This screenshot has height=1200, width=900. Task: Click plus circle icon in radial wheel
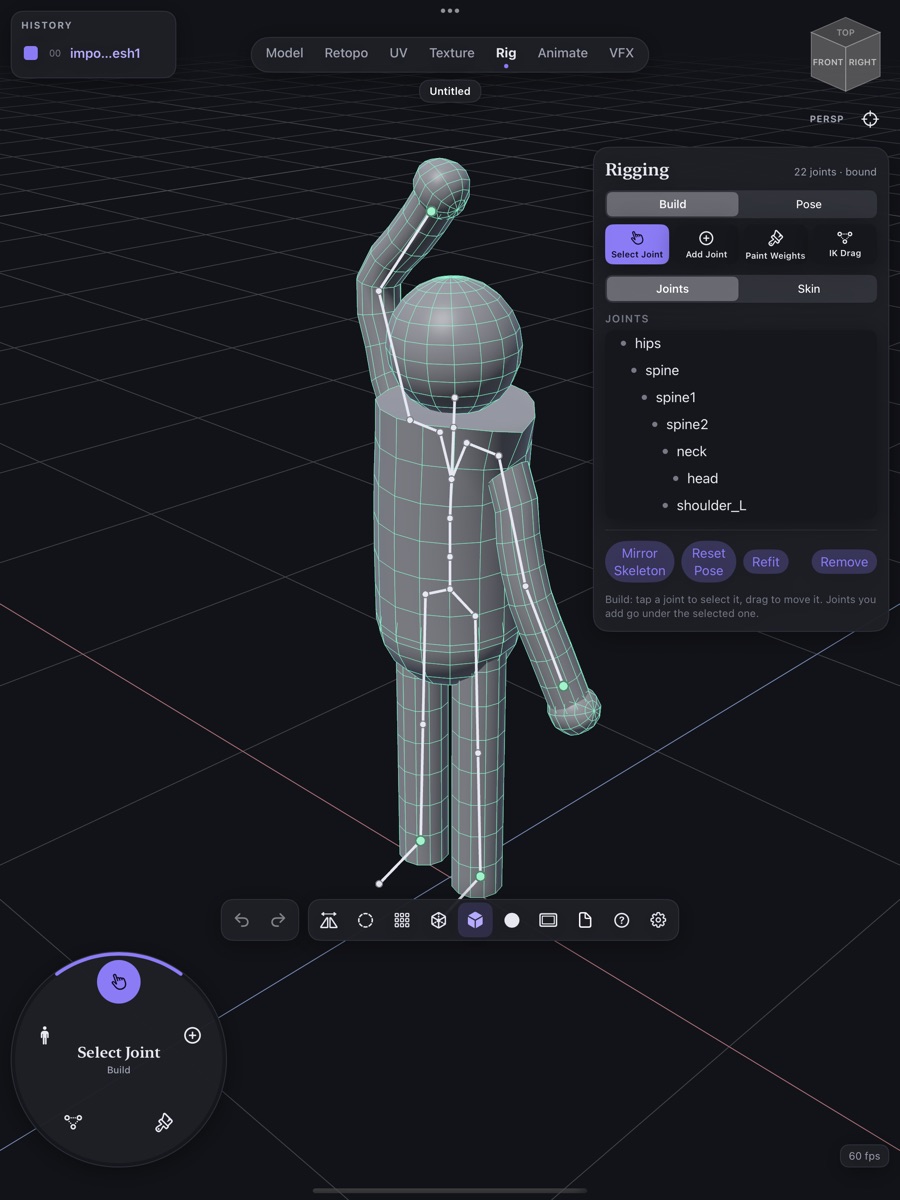tap(192, 1035)
